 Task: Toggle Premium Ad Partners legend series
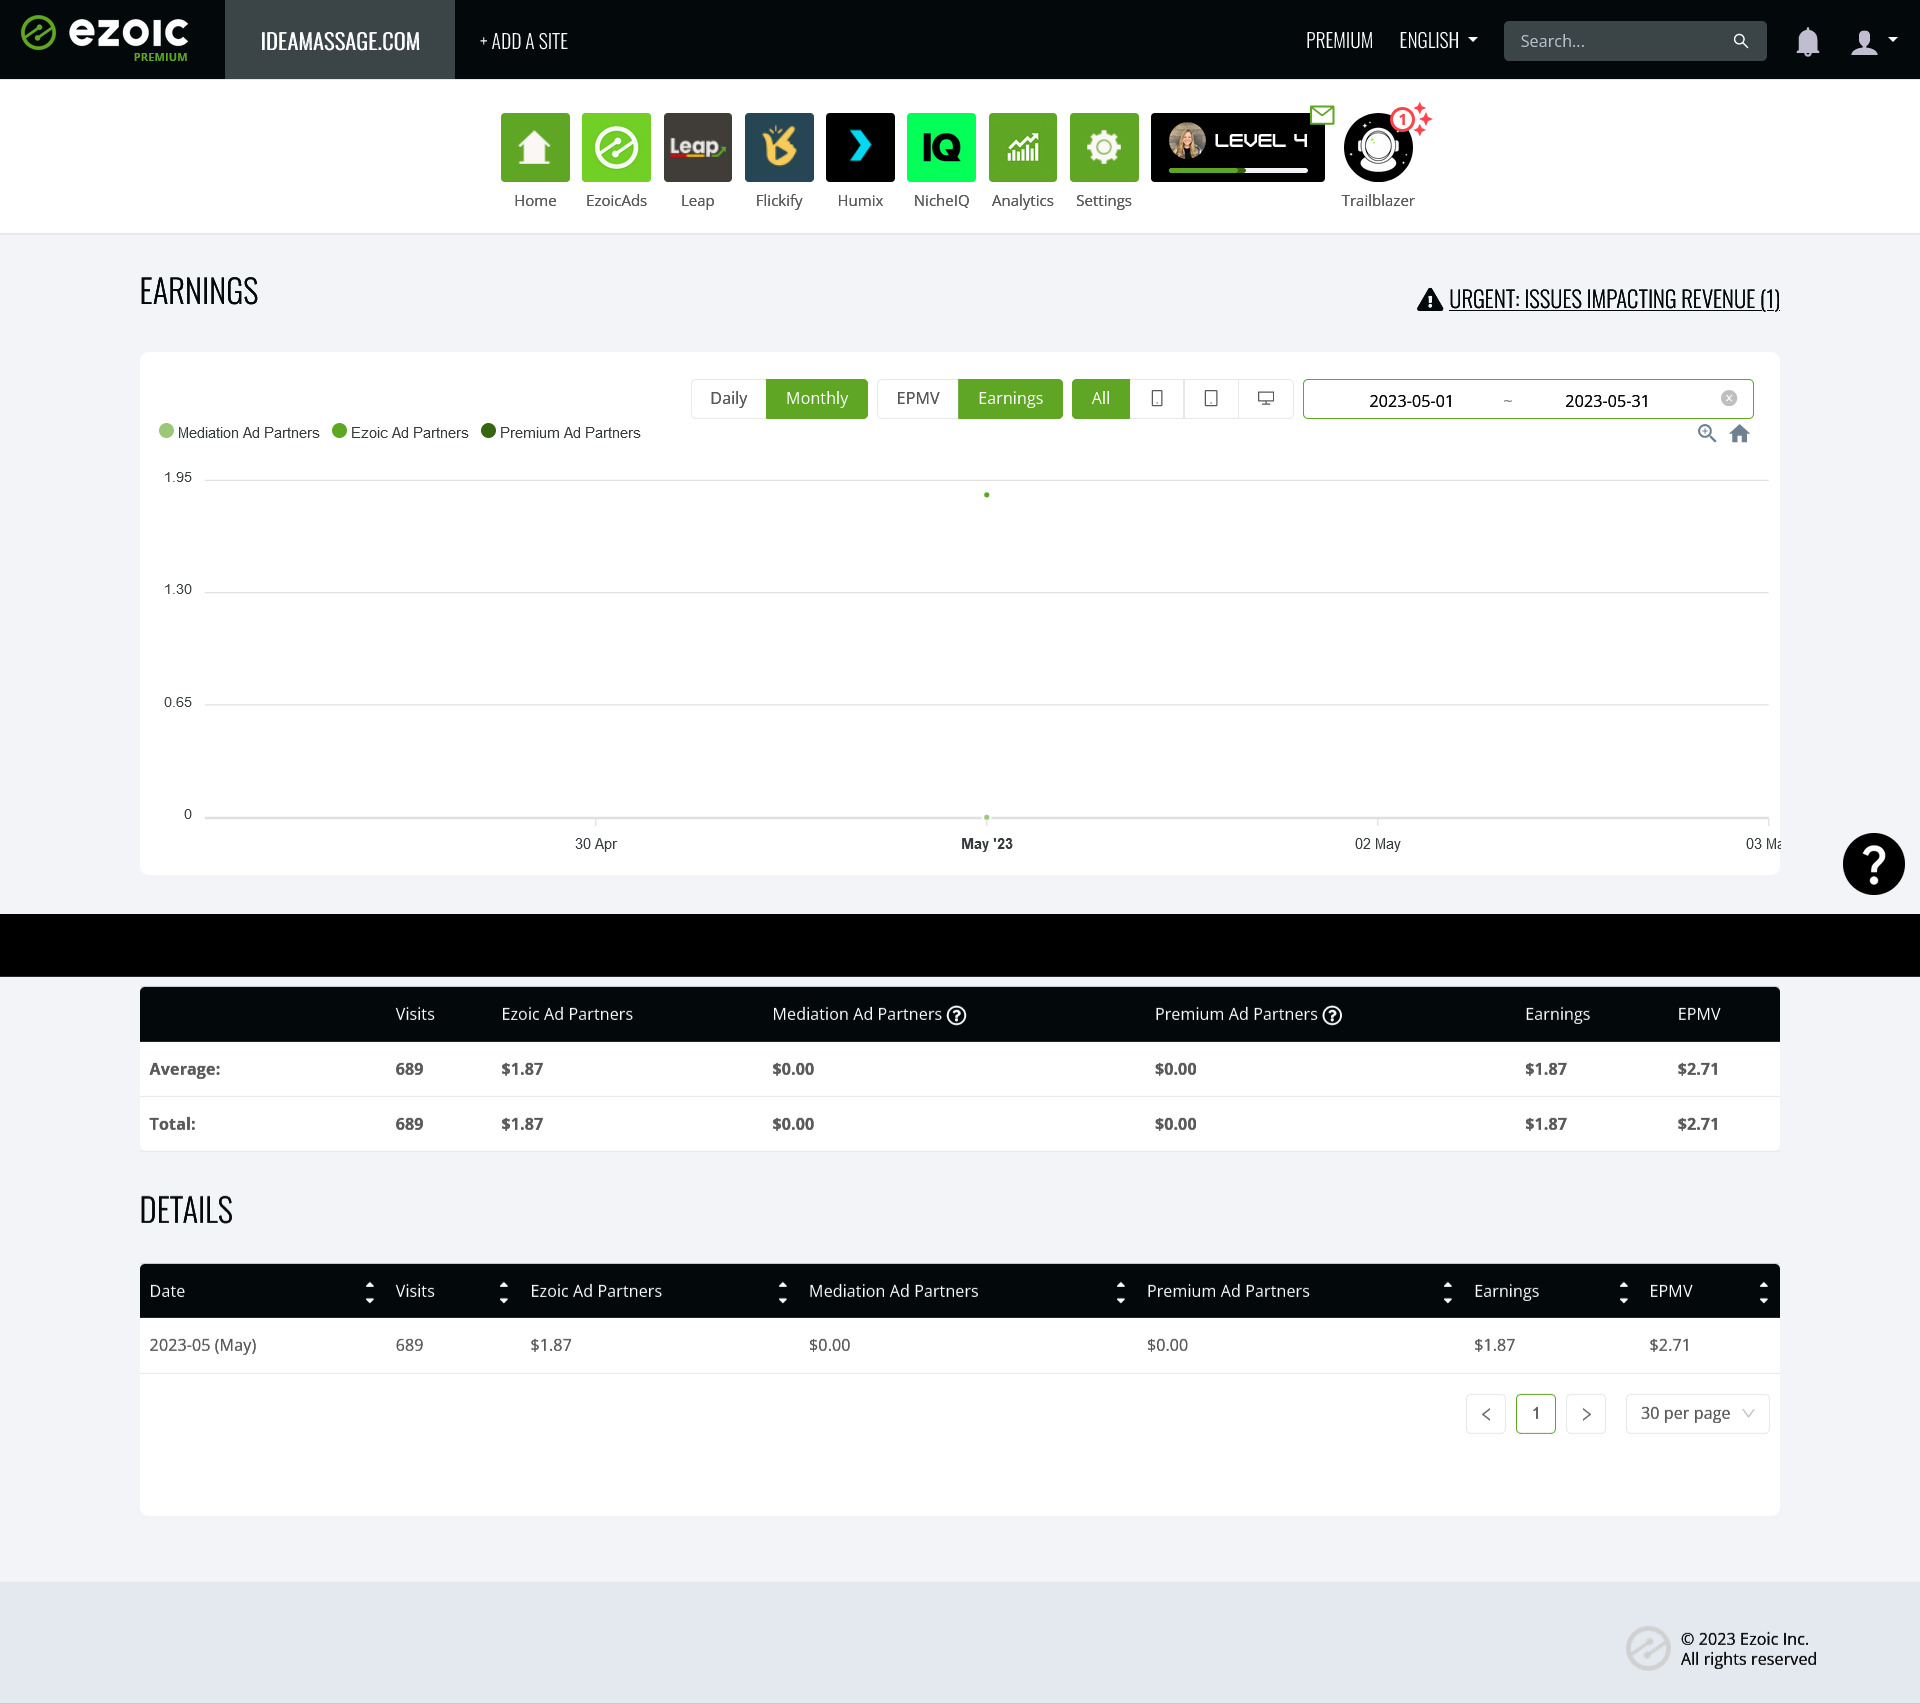coord(561,432)
